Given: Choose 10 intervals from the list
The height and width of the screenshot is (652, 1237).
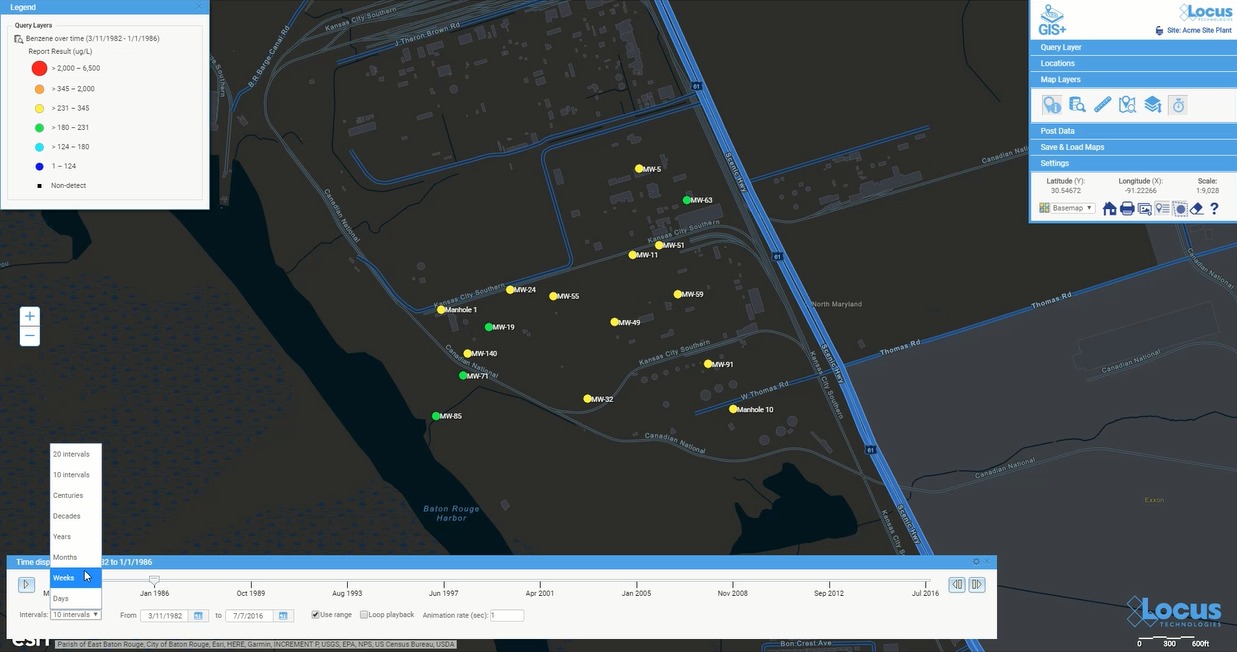Looking at the screenshot, I should 76,475.
